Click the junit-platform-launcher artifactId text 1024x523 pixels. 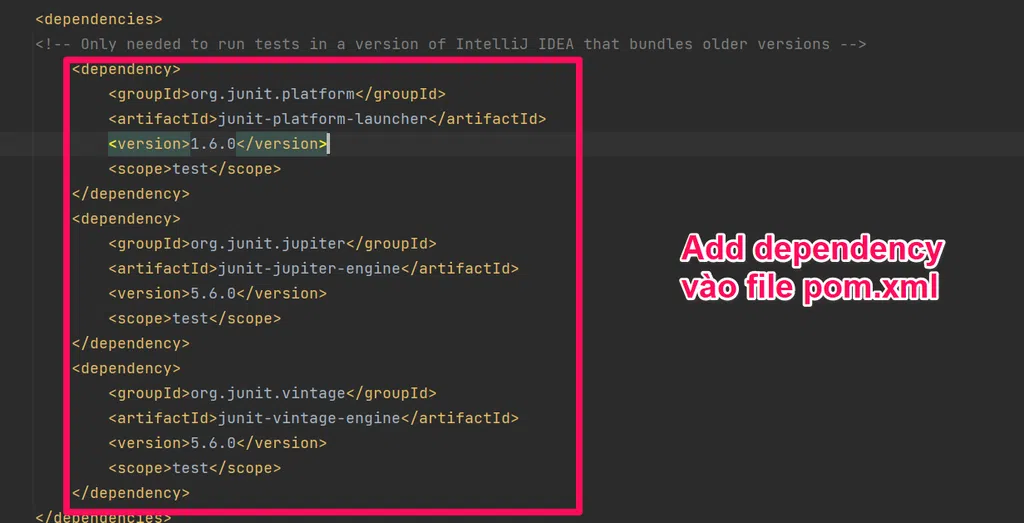(323, 119)
